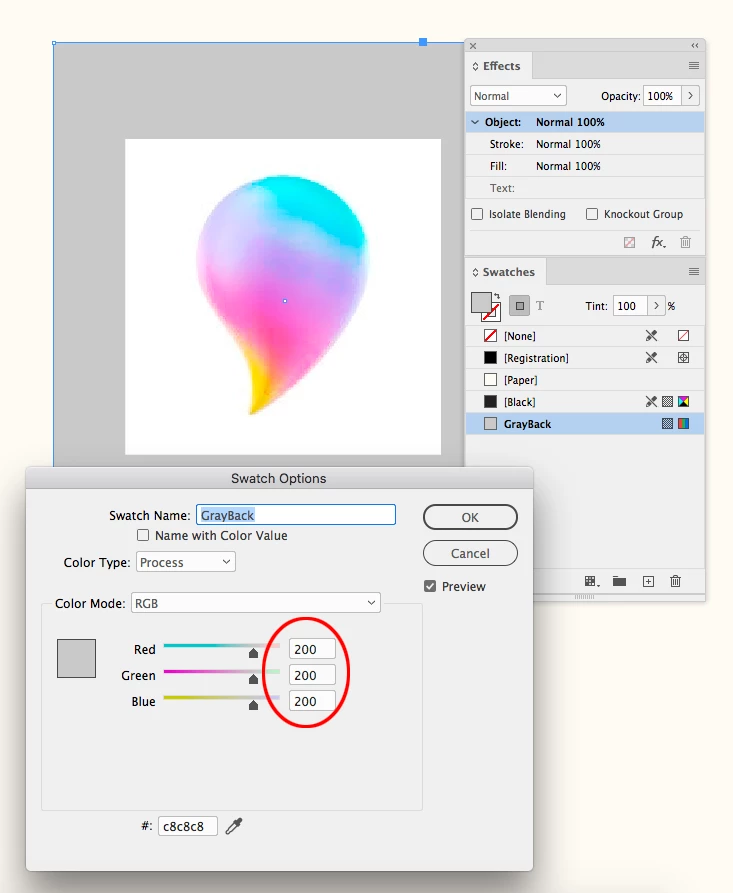Click the process color icon on the [Black] row
Image resolution: width=733 pixels, height=893 pixels.
click(667, 402)
